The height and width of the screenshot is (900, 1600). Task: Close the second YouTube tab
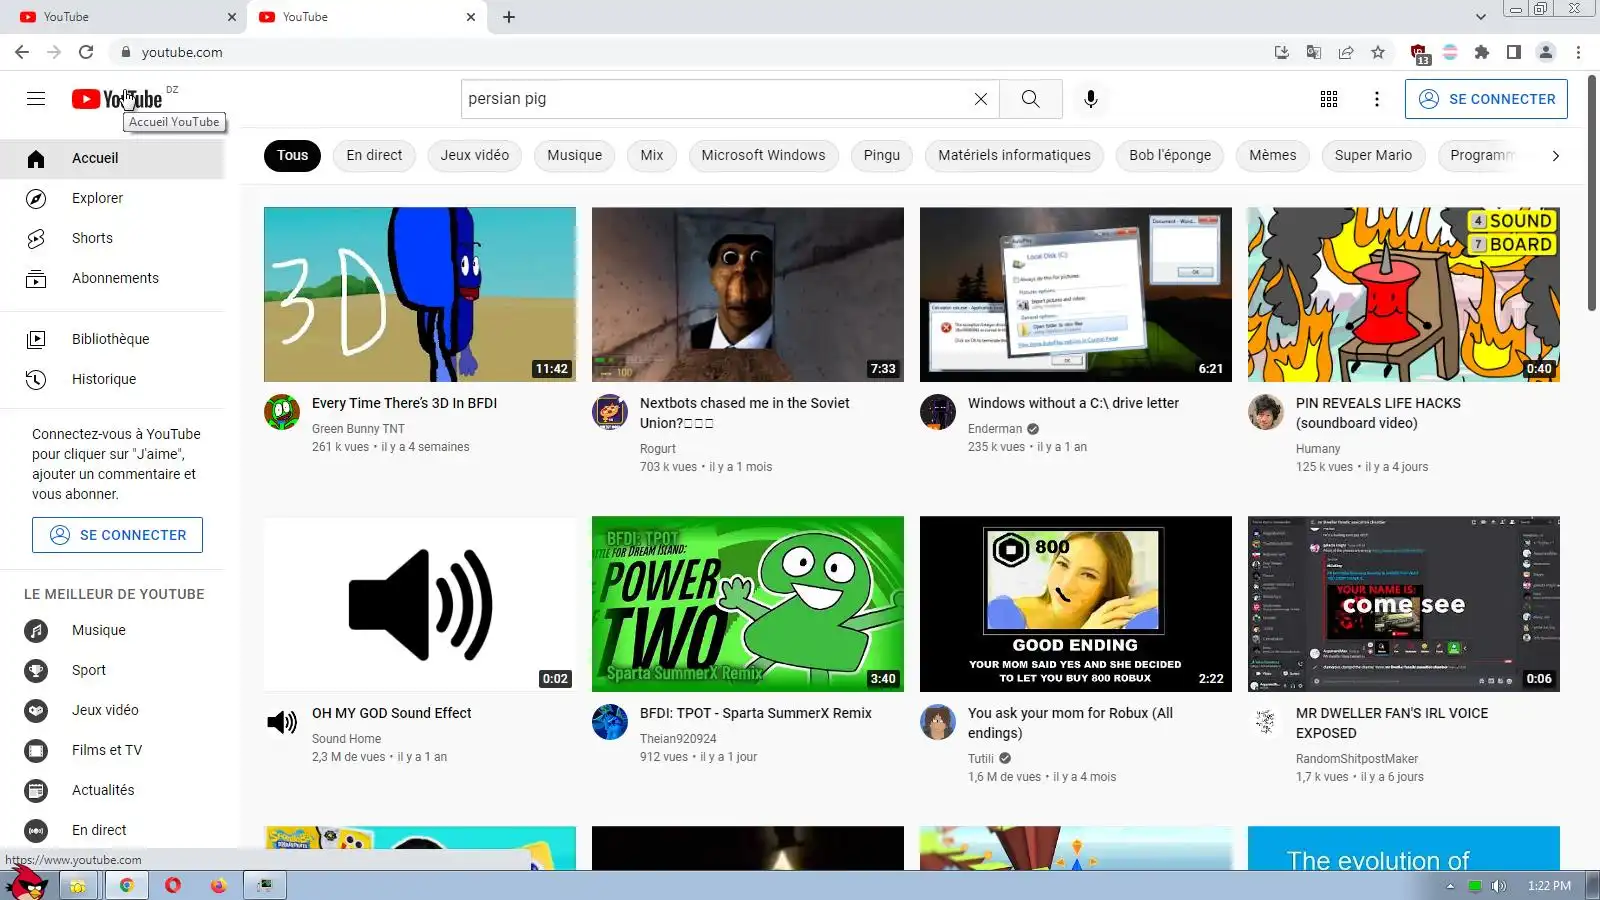point(471,17)
